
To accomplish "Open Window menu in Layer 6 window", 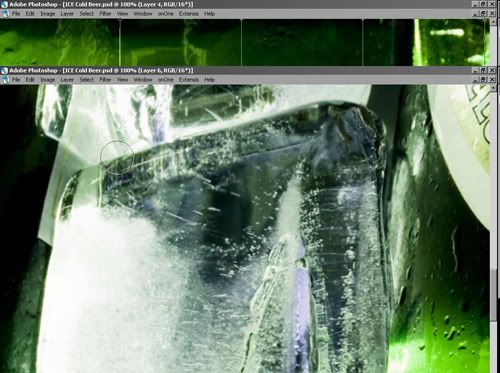I will pyautogui.click(x=143, y=80).
